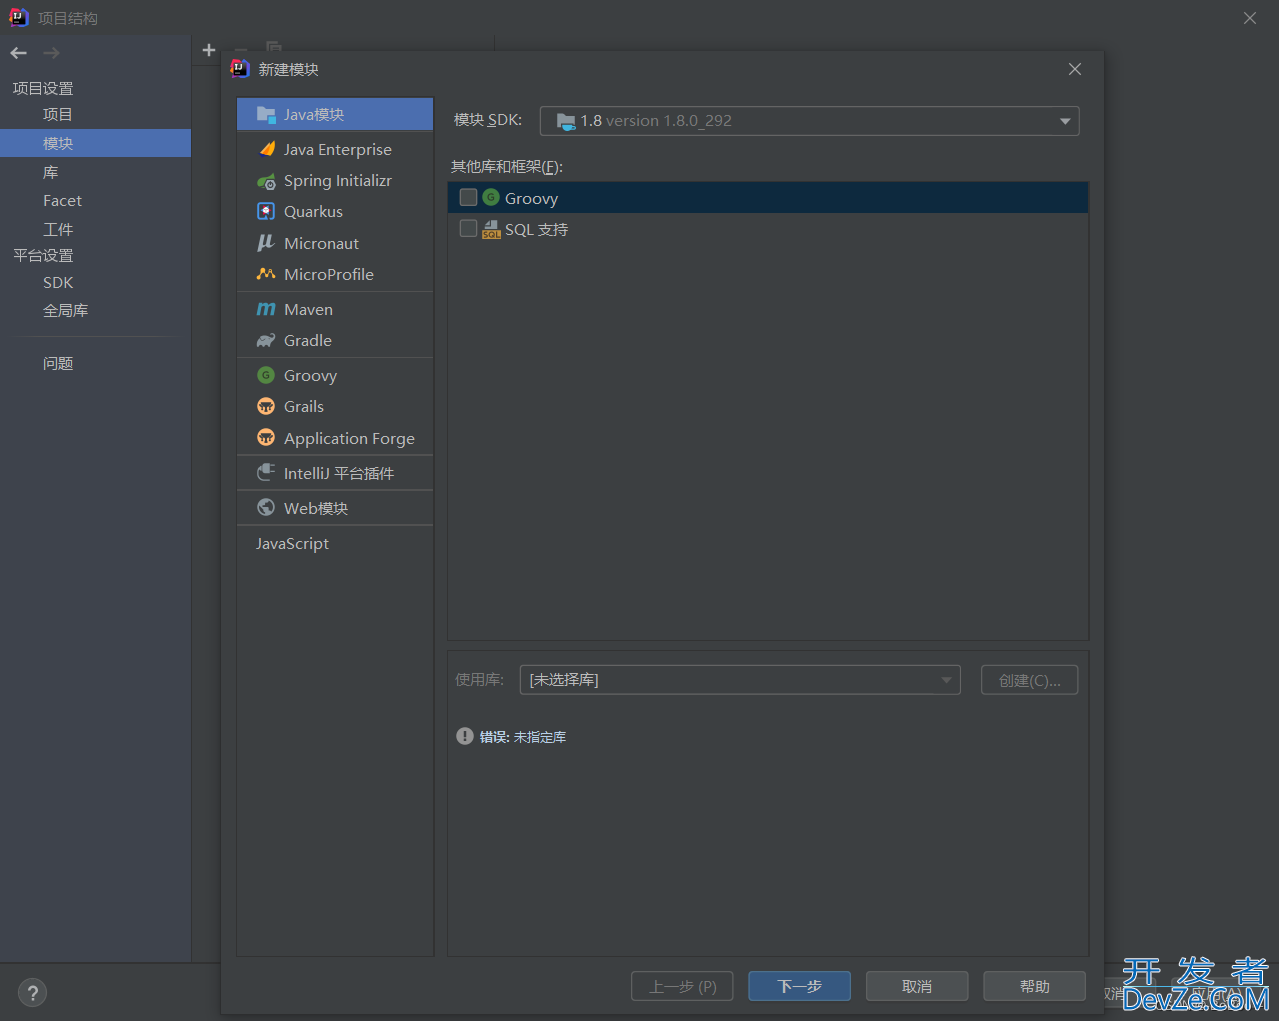
Task: Select Grails module type
Action: click(335, 406)
